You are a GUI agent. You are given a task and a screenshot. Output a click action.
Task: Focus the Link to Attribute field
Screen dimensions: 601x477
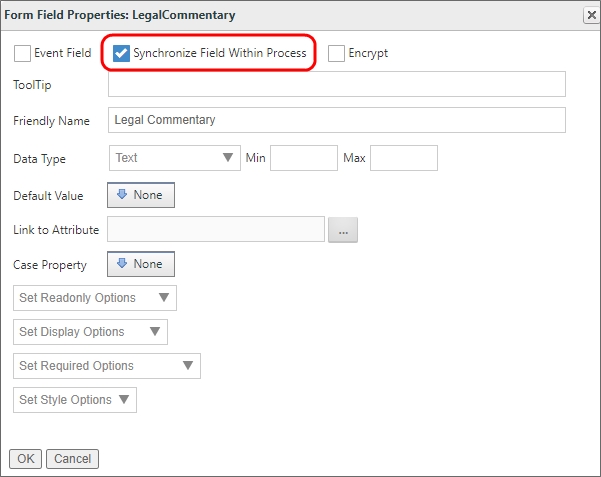pos(216,230)
